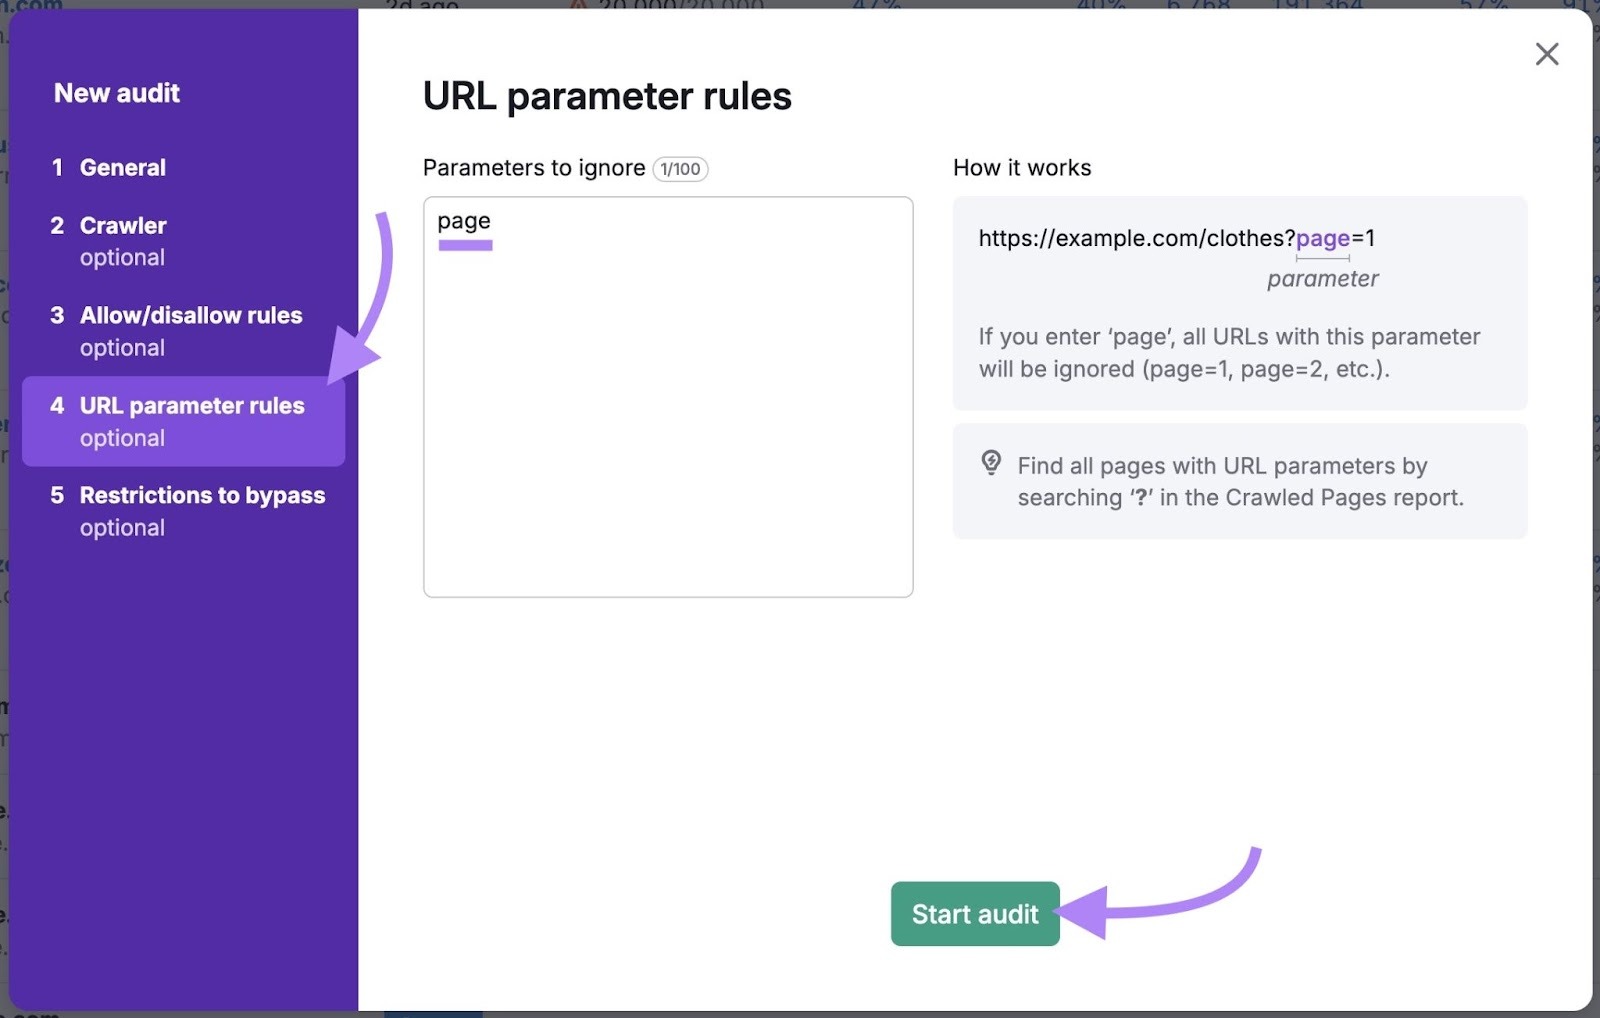Click the 'New audit' heading

point(117,93)
